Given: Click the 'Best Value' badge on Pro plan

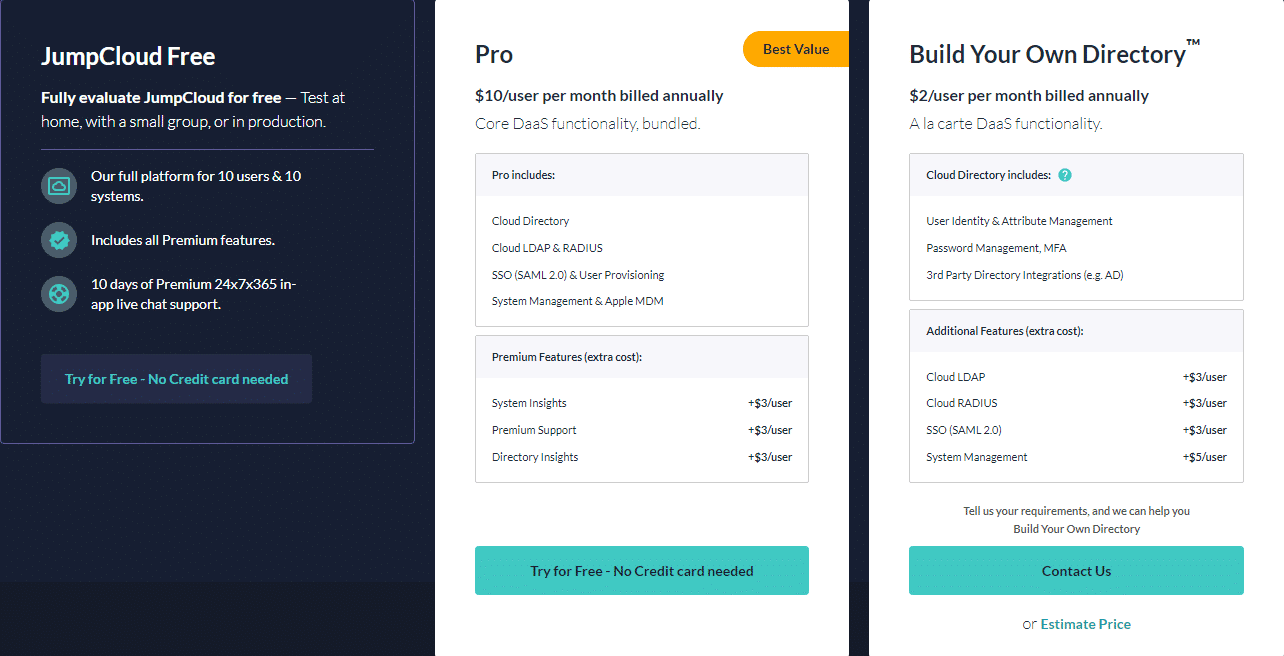Looking at the screenshot, I should pyautogui.click(x=795, y=48).
